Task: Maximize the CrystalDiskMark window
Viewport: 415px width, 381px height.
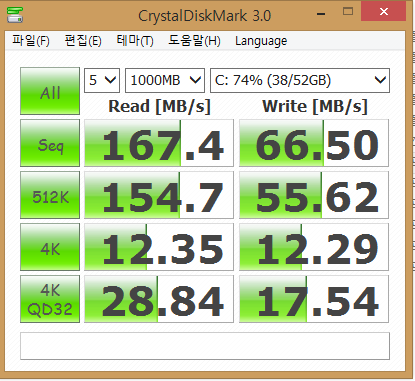Action: pyautogui.click(x=348, y=12)
